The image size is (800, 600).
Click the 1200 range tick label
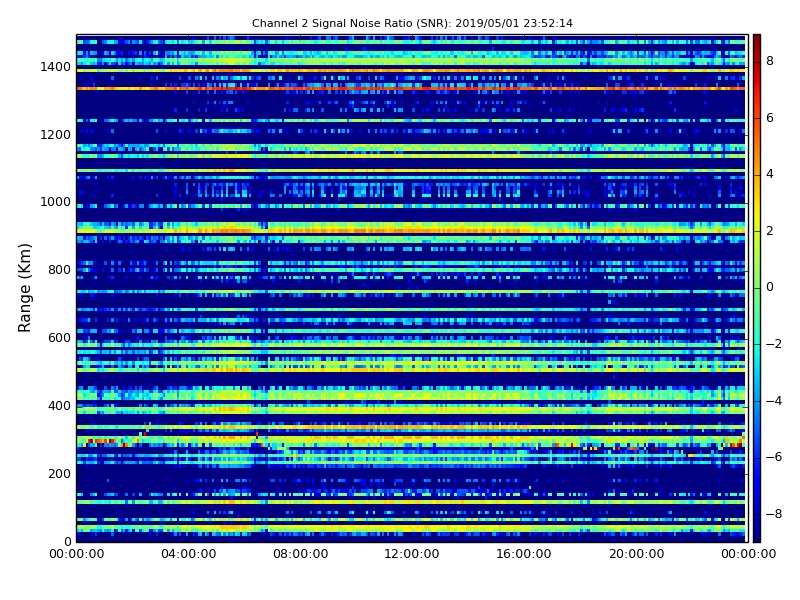(x=55, y=135)
